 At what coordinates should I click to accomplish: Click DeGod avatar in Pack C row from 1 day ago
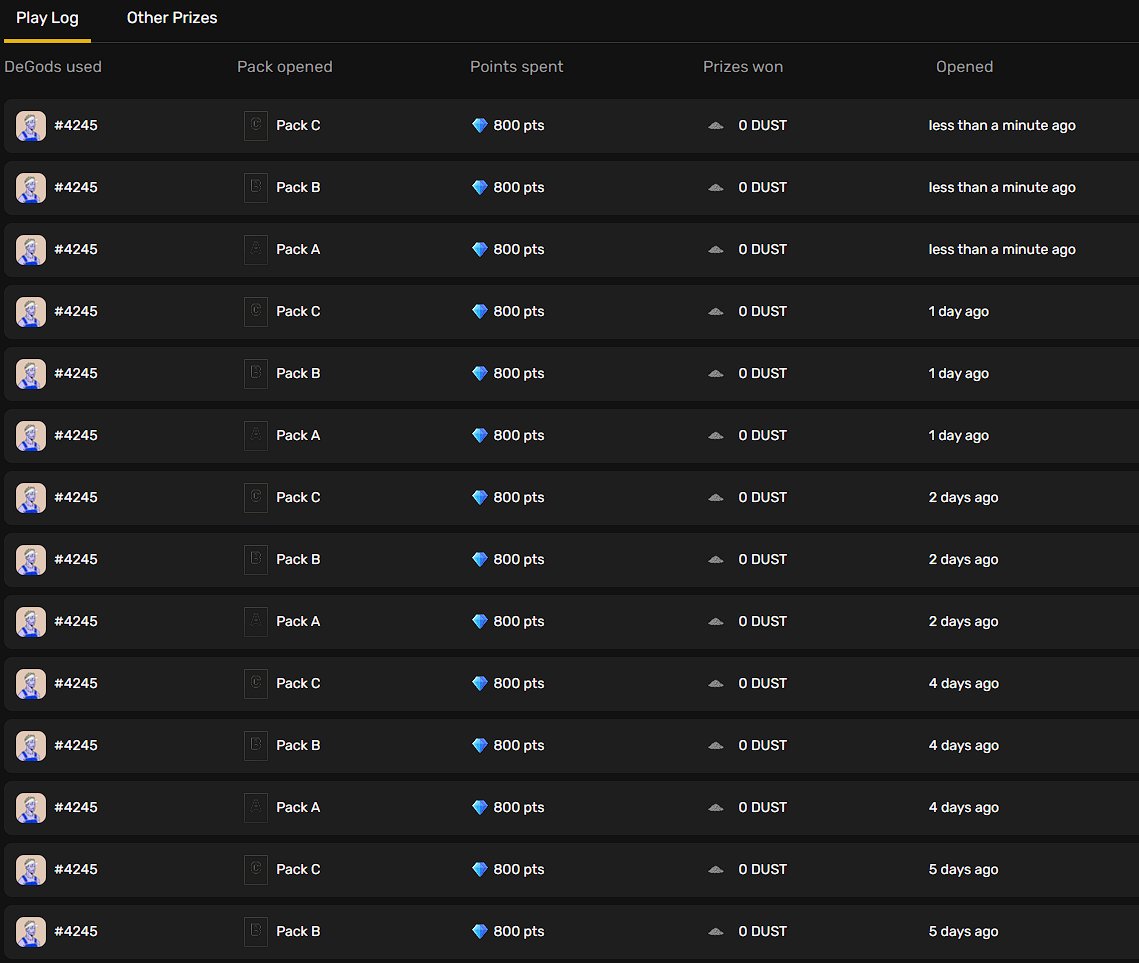click(31, 312)
